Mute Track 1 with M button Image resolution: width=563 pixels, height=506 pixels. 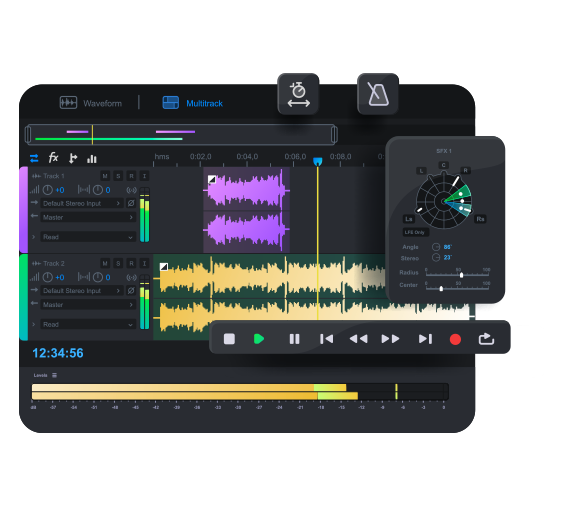(x=105, y=176)
